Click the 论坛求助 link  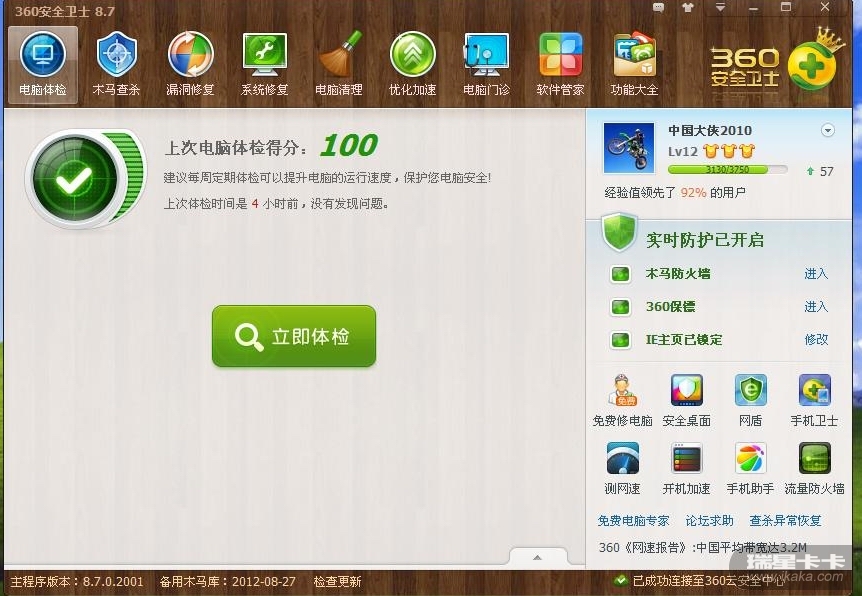(710, 521)
